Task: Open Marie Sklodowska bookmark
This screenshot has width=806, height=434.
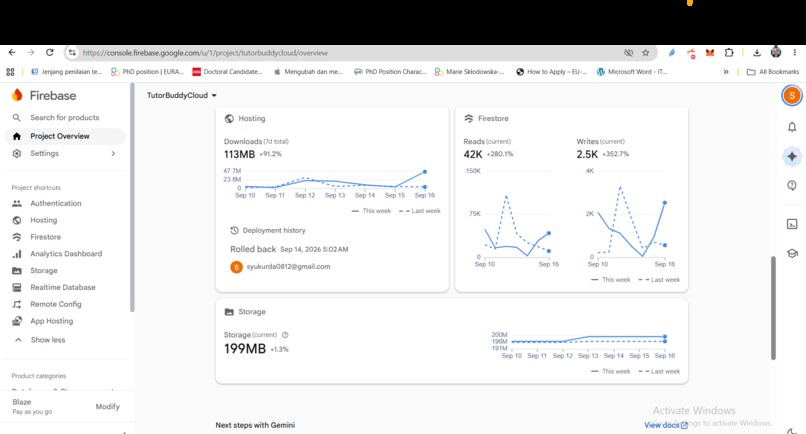Action: pos(470,72)
